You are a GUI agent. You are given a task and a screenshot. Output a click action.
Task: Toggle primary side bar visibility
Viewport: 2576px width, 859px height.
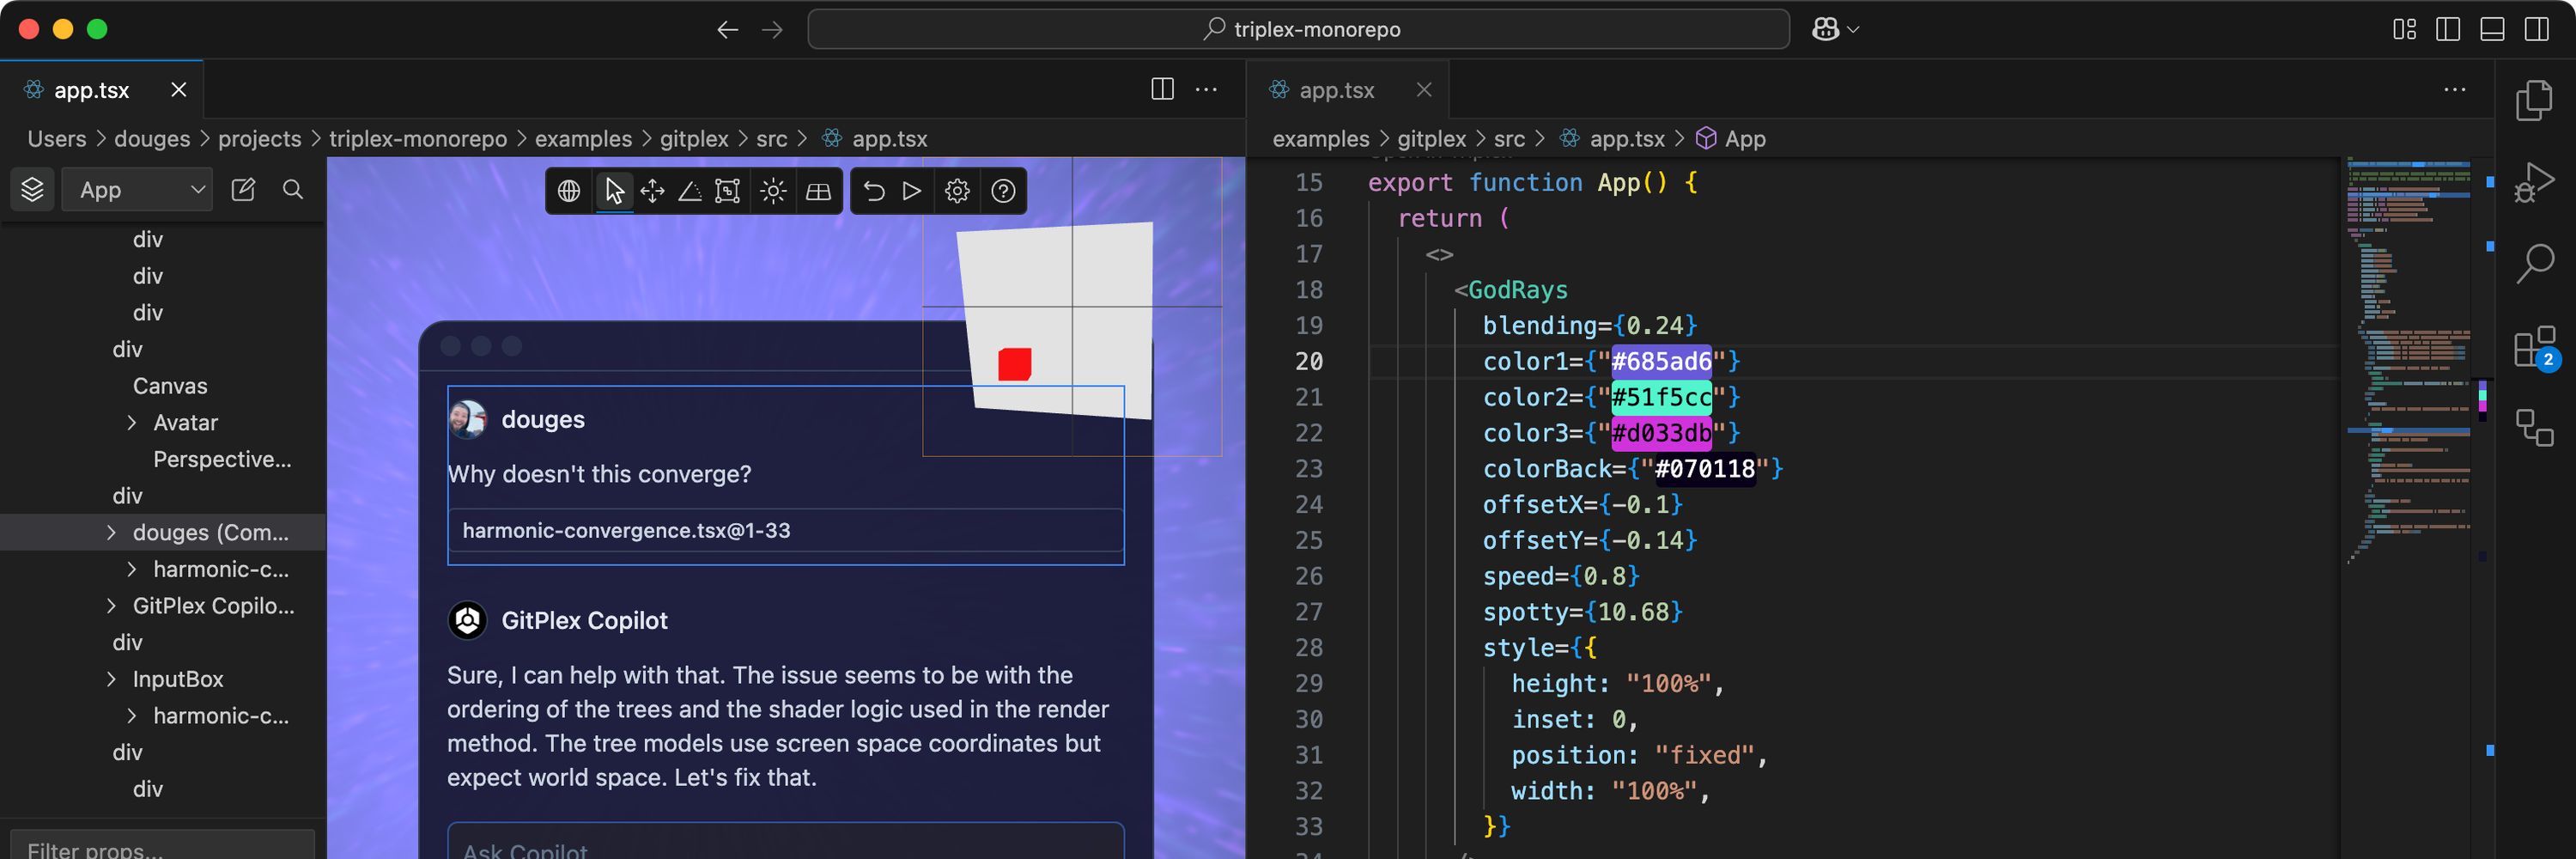click(x=2448, y=29)
